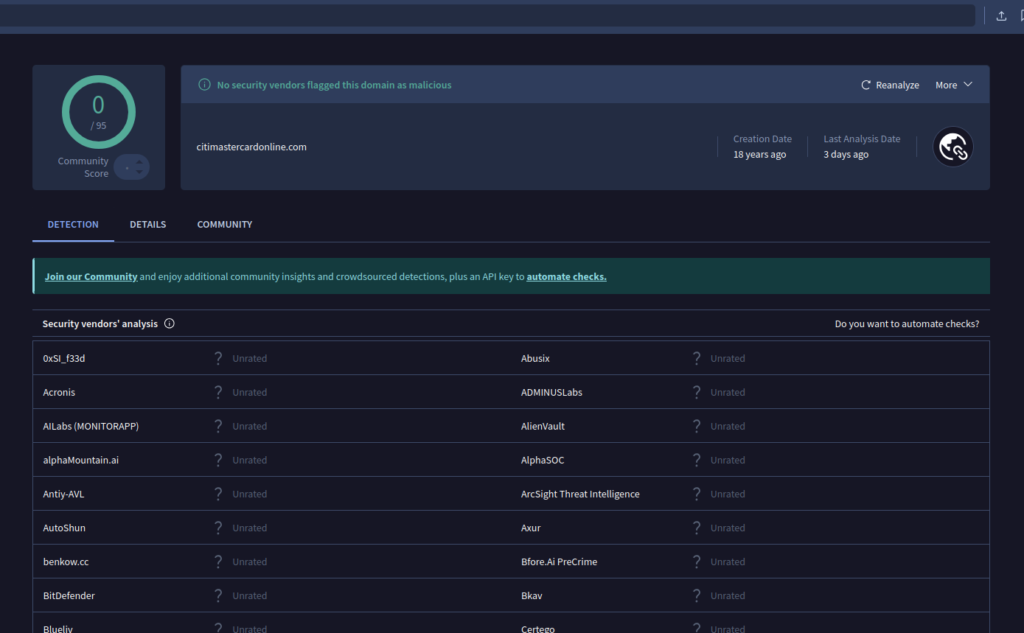The height and width of the screenshot is (633, 1024).
Task: Downvote the Community Score for this domain
Action: pos(138,170)
